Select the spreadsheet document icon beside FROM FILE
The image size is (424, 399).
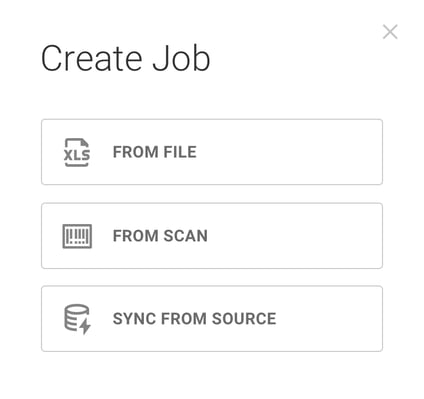click(77, 152)
